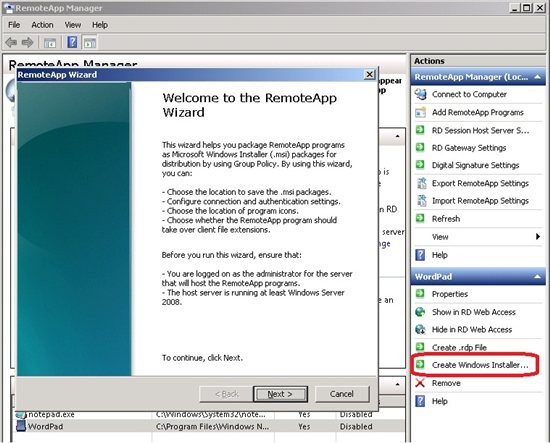
Task: Click the RemoteApp Manager title bar icon
Action: click(9, 8)
